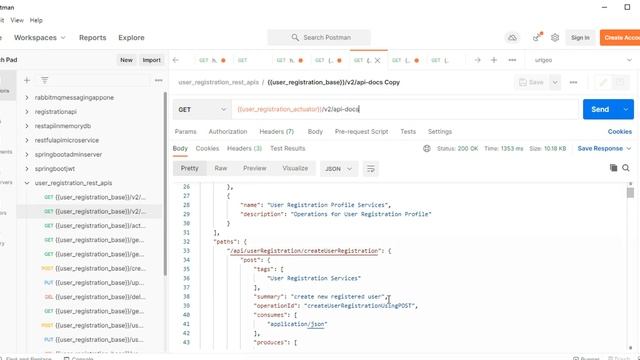Switch to Pre-request Script tab
Image resolution: width=640 pixels, height=360 pixels.
(x=361, y=132)
